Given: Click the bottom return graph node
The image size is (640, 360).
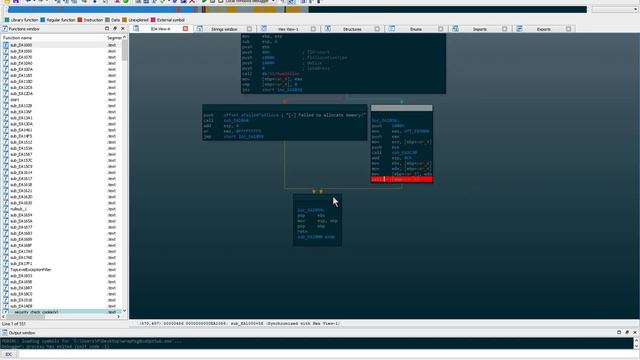Looking at the screenshot, I should point(317,220).
